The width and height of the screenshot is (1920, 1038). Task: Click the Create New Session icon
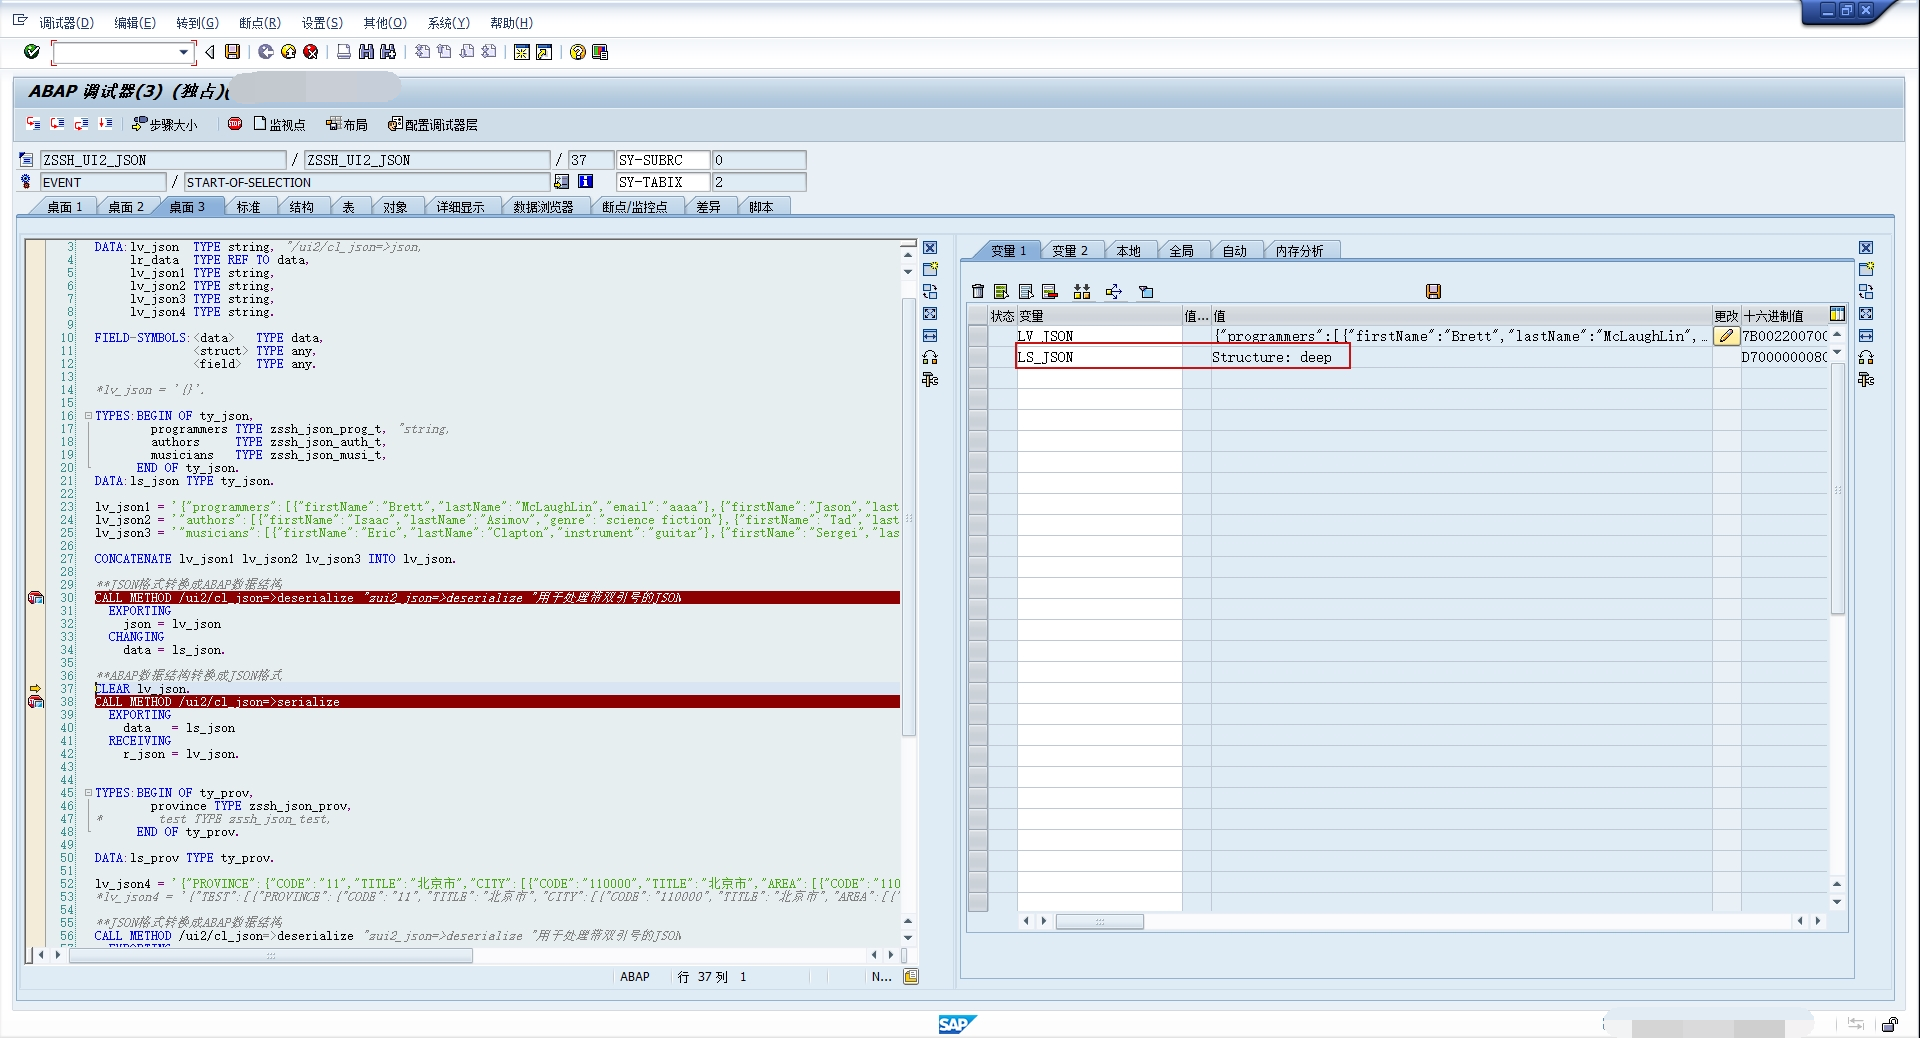tap(522, 52)
